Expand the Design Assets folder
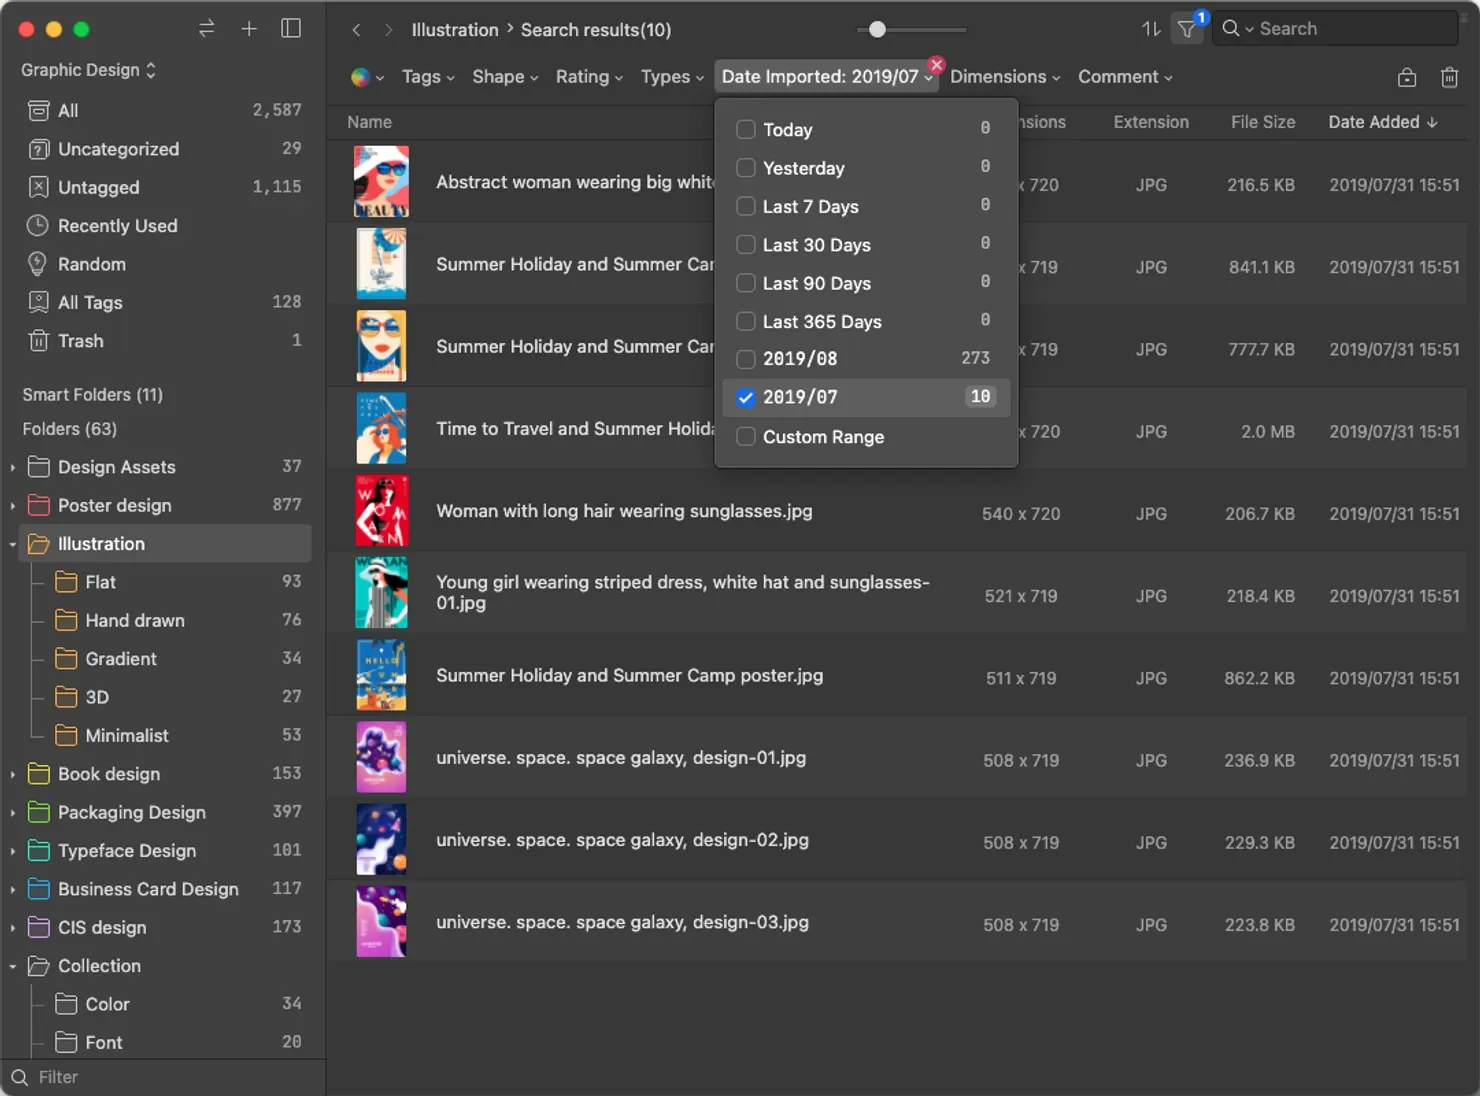Screen dimensions: 1480x1096 [12, 467]
